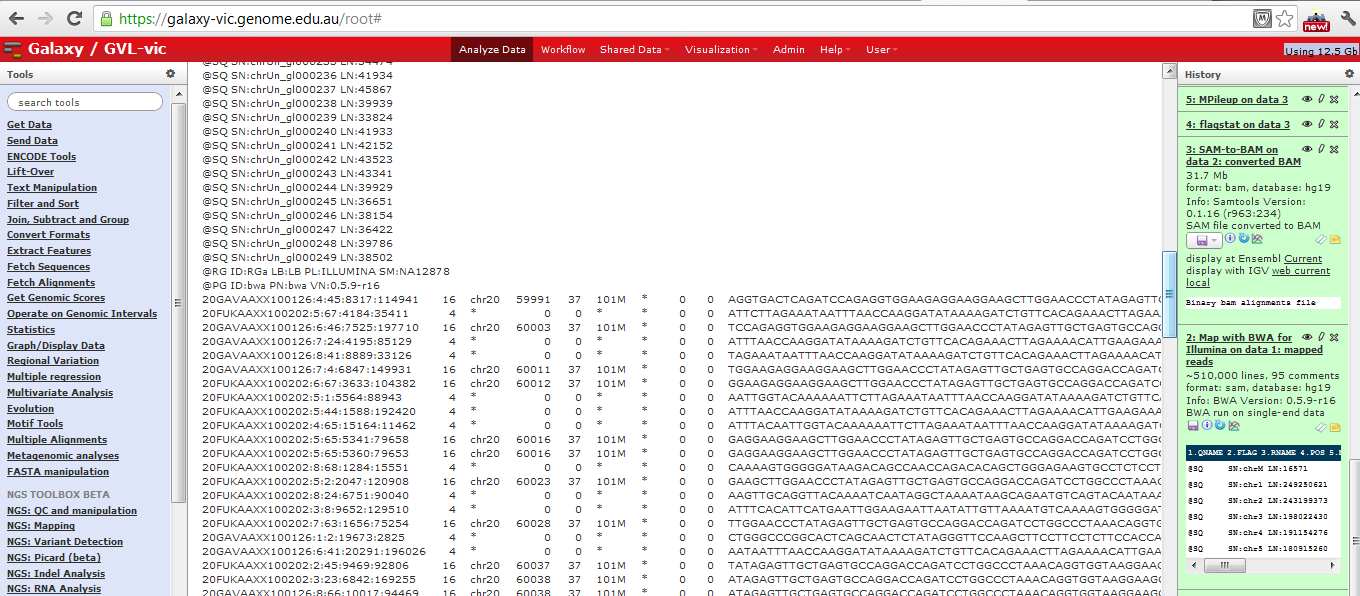Screen dimensions: 1360x596
Task: Open SAM-to-BAM download dropdown button
Action: click(1204, 240)
